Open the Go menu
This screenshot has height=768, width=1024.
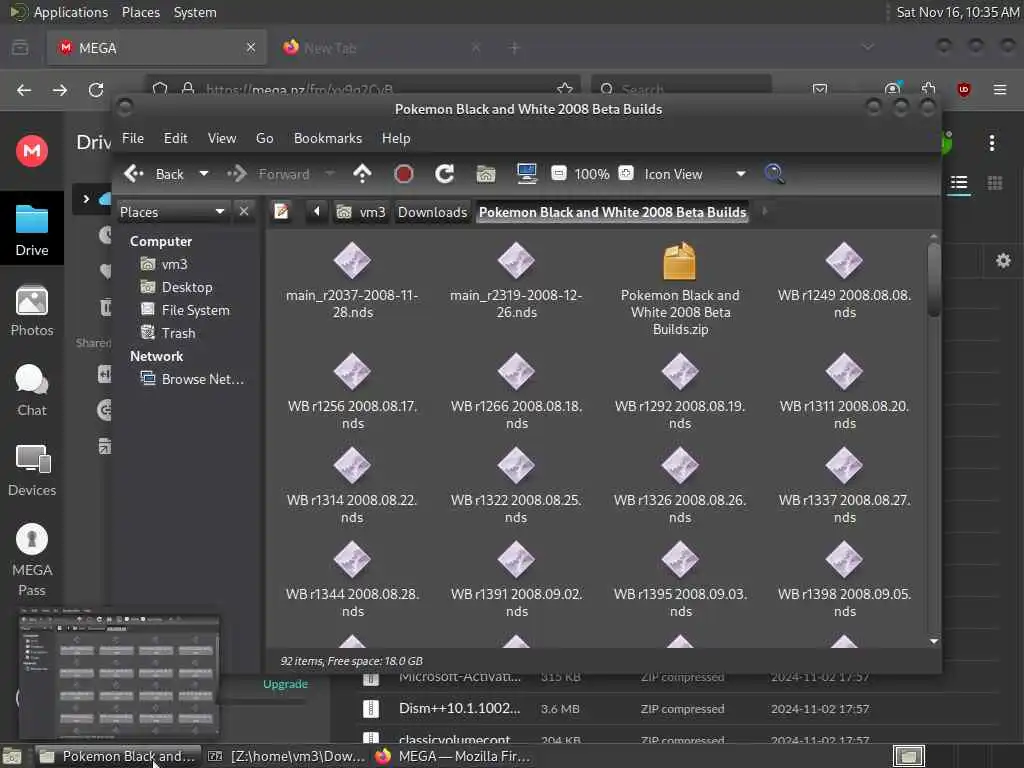click(x=264, y=138)
